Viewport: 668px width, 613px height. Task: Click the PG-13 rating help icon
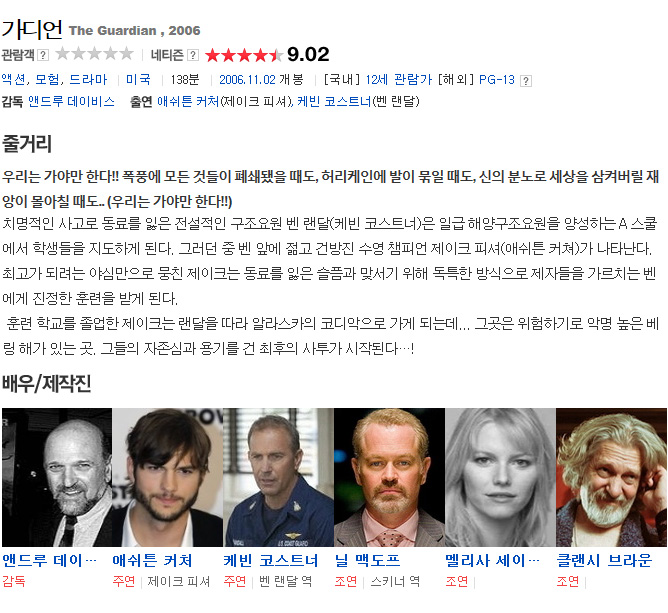(x=526, y=81)
